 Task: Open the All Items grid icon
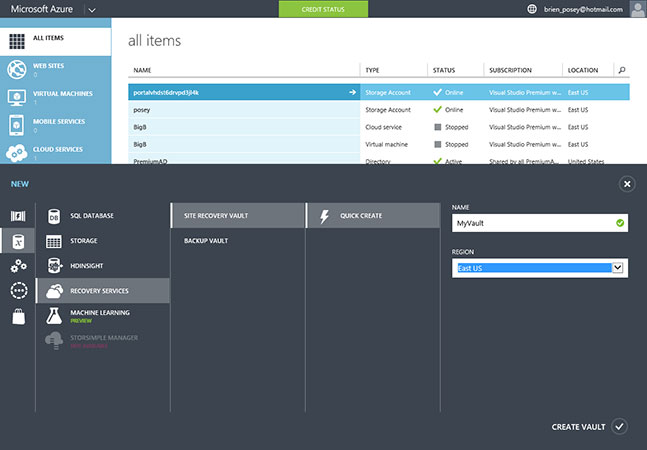click(17, 41)
